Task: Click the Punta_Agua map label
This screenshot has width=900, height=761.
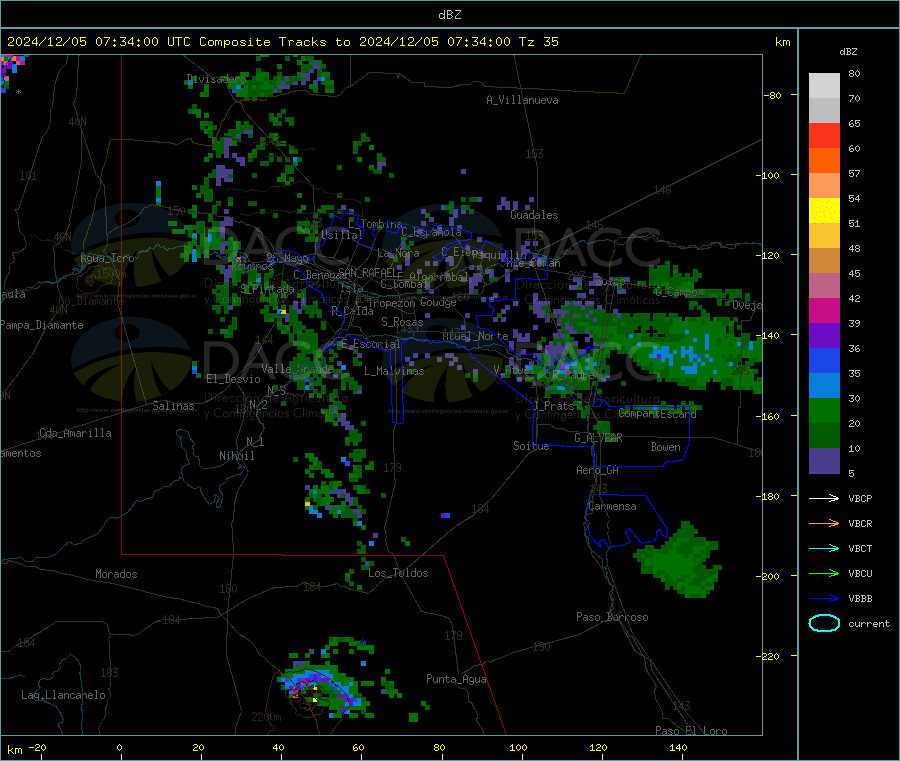Action: point(456,679)
